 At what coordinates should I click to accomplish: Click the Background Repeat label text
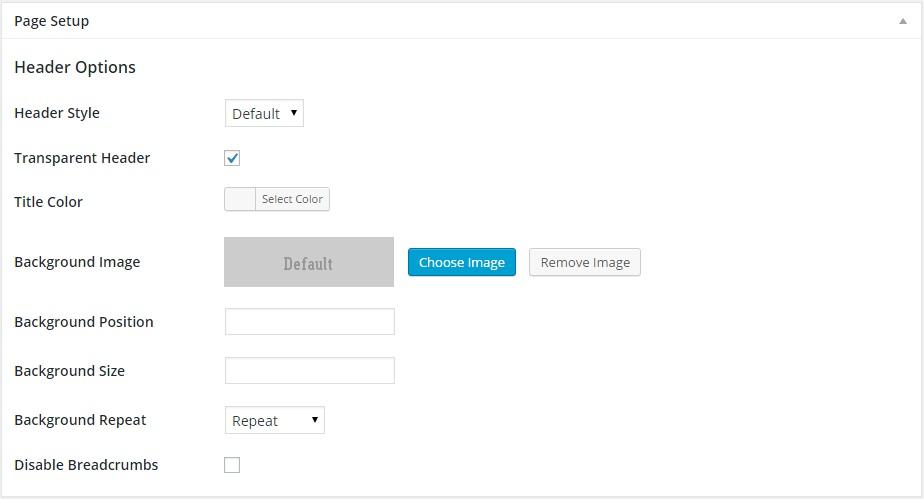pos(80,420)
